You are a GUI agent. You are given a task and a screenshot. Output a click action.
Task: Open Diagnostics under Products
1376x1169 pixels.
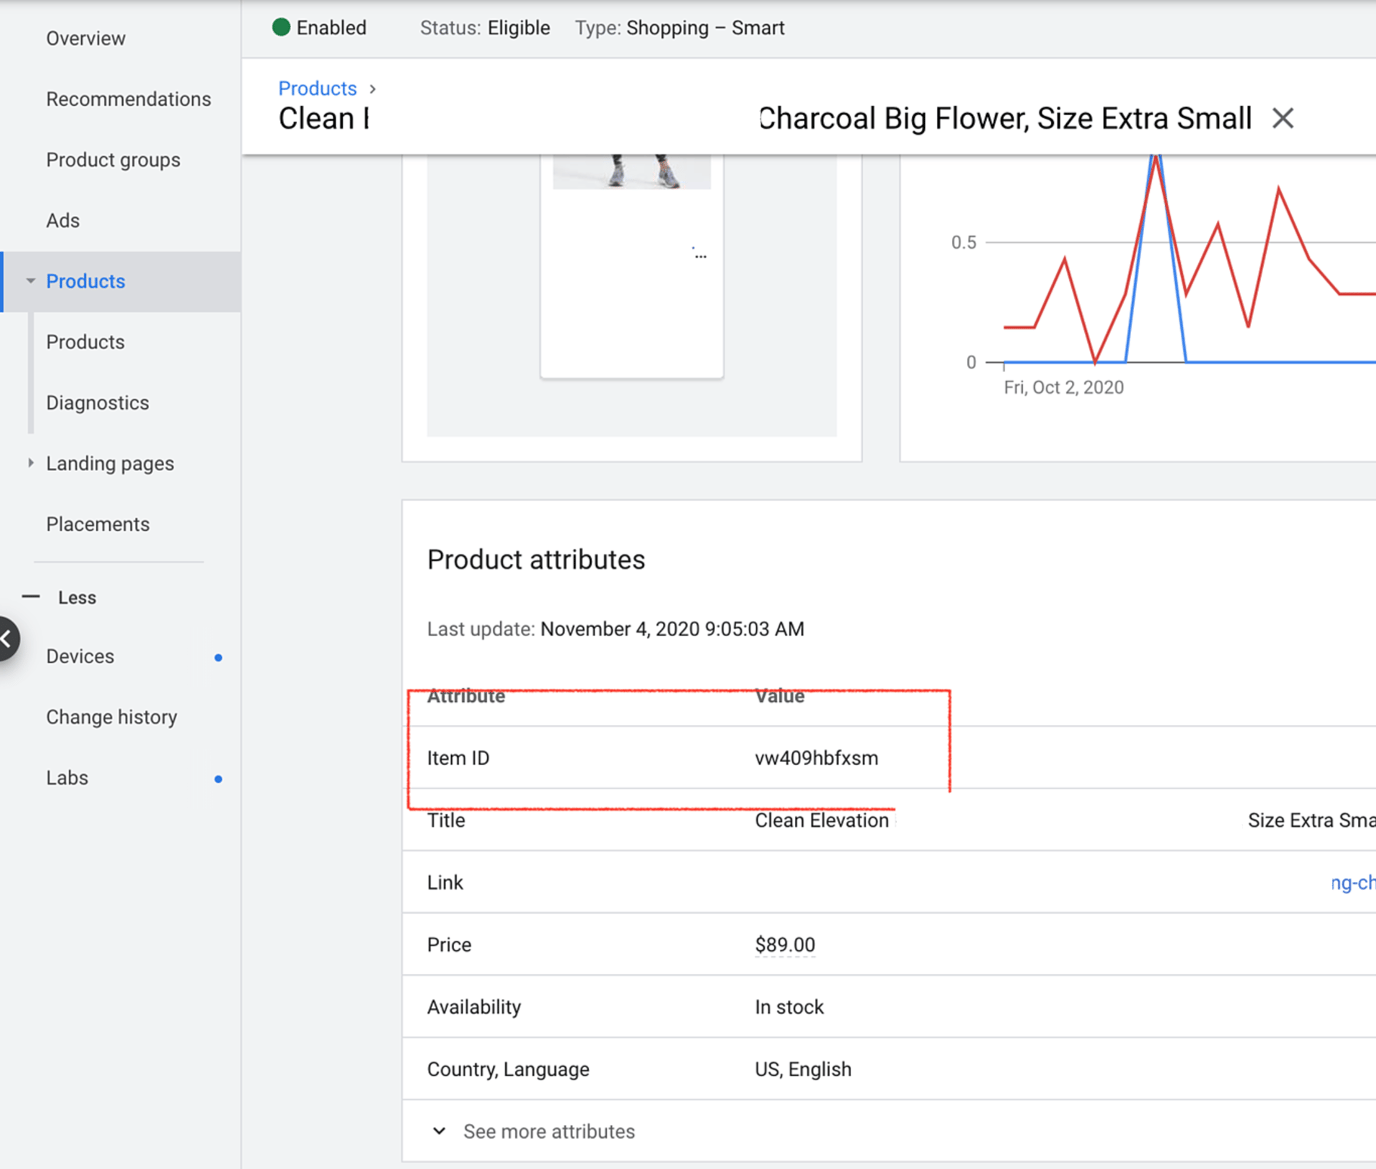(97, 403)
